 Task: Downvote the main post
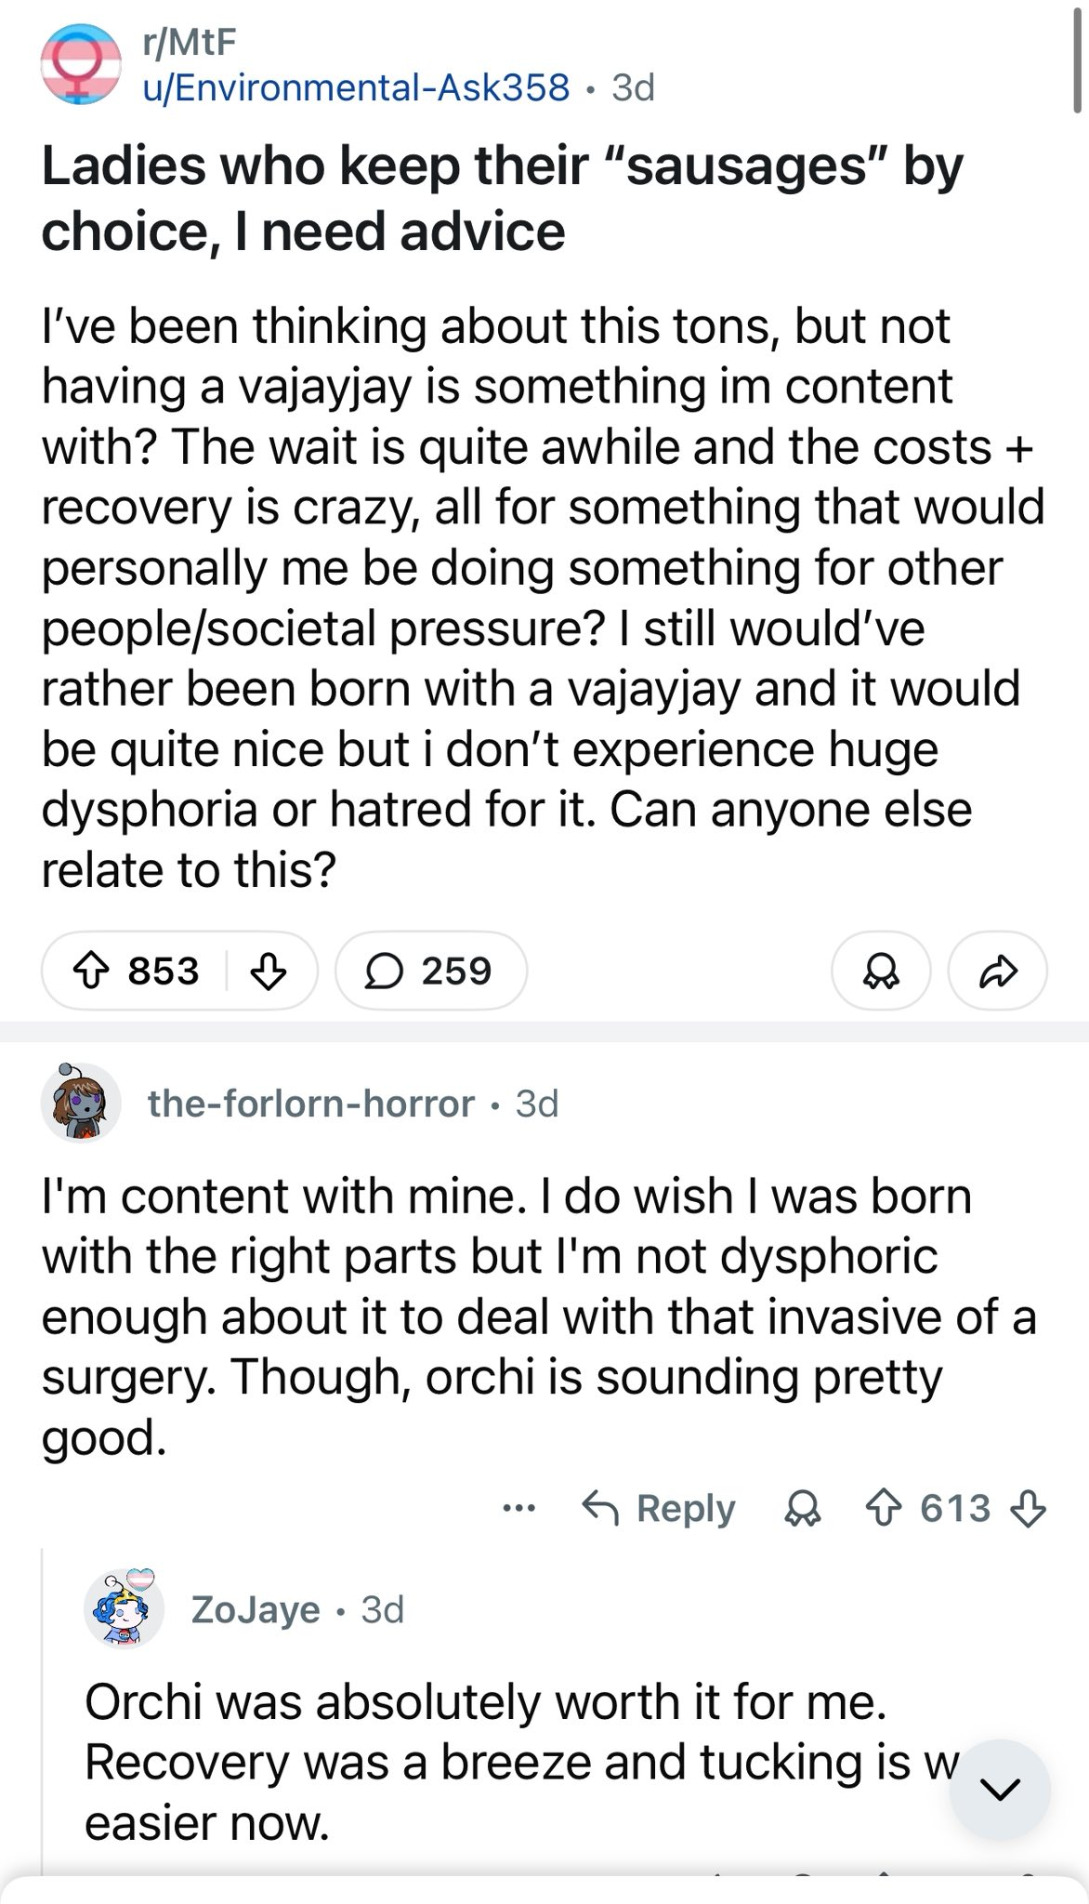point(268,971)
